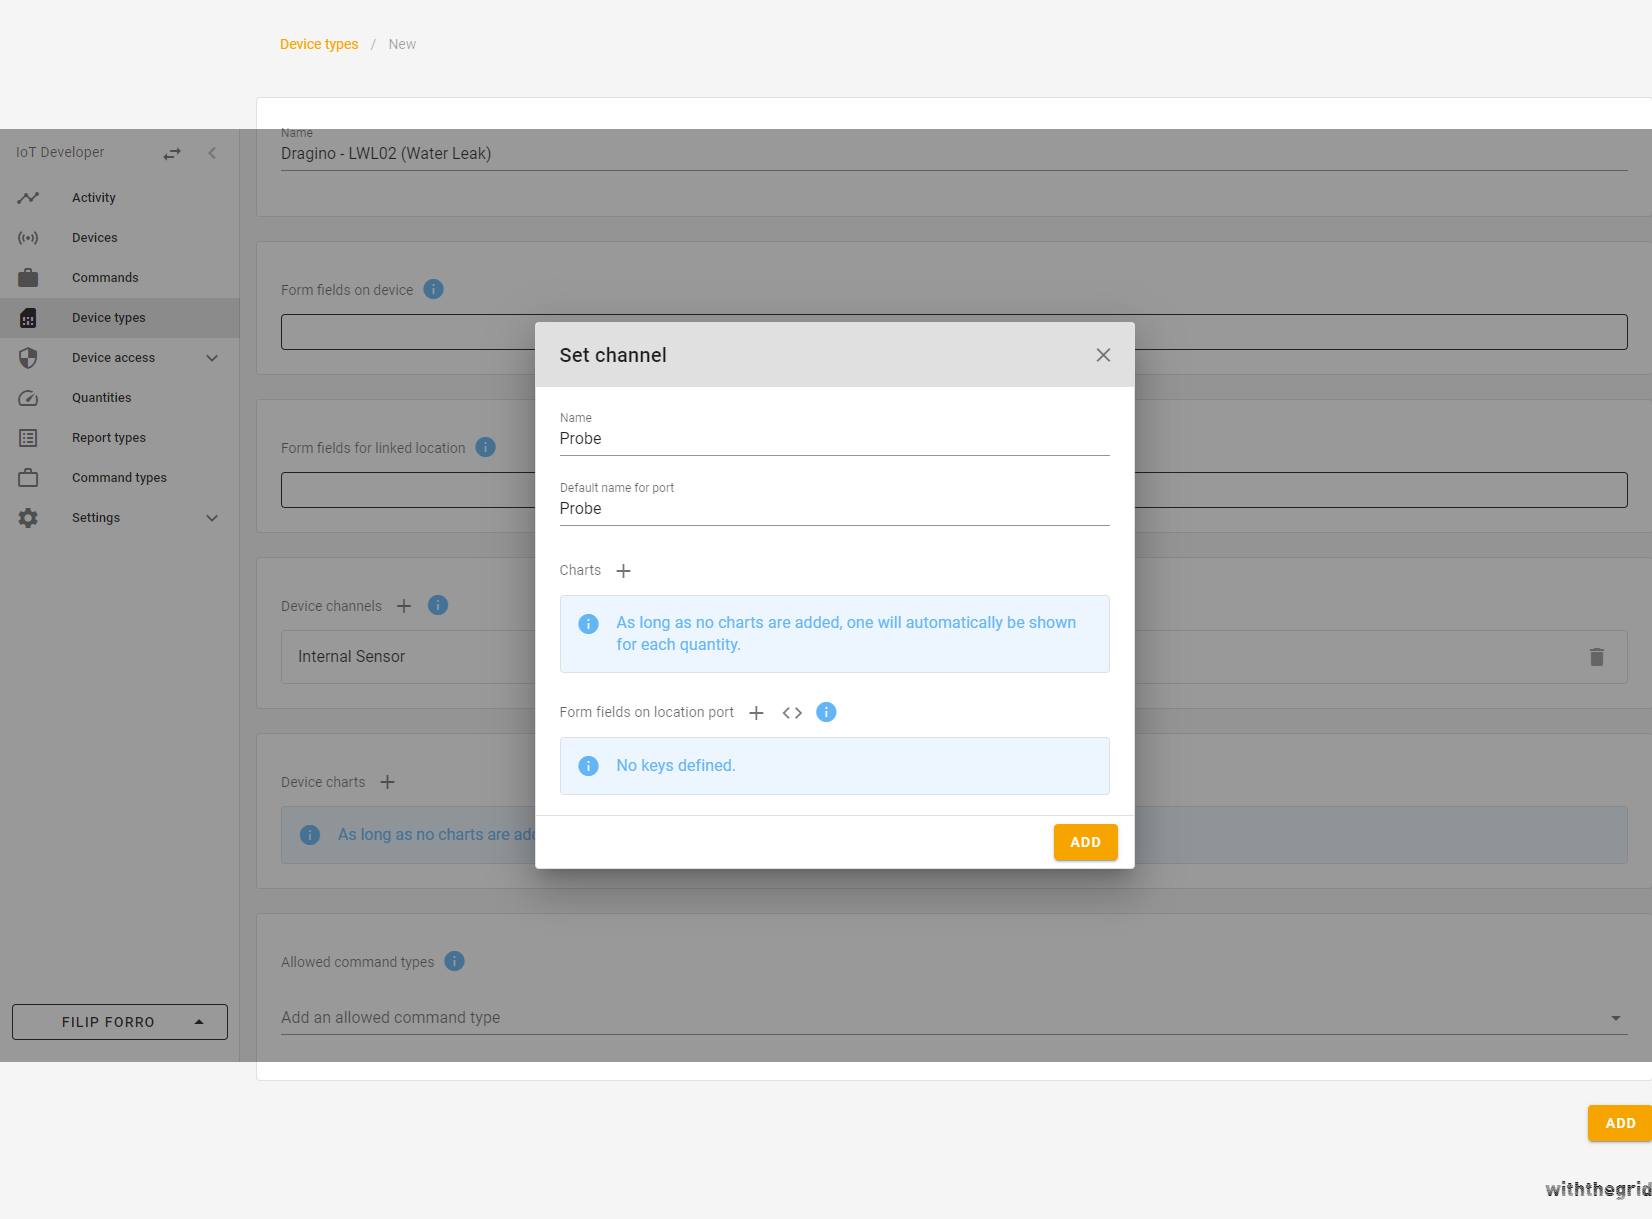
Task: Collapse the sidebar with the chevron
Action: [212, 153]
